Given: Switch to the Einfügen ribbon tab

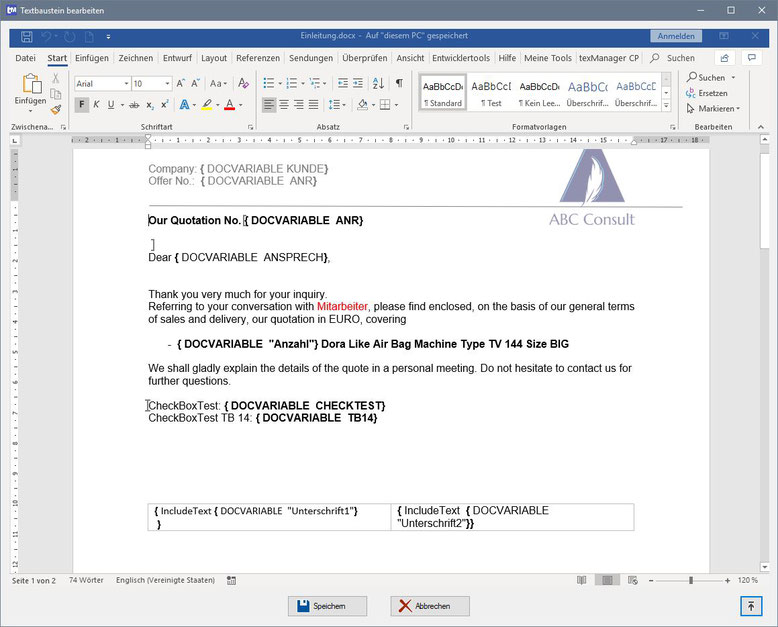Looking at the screenshot, I should pos(92,58).
